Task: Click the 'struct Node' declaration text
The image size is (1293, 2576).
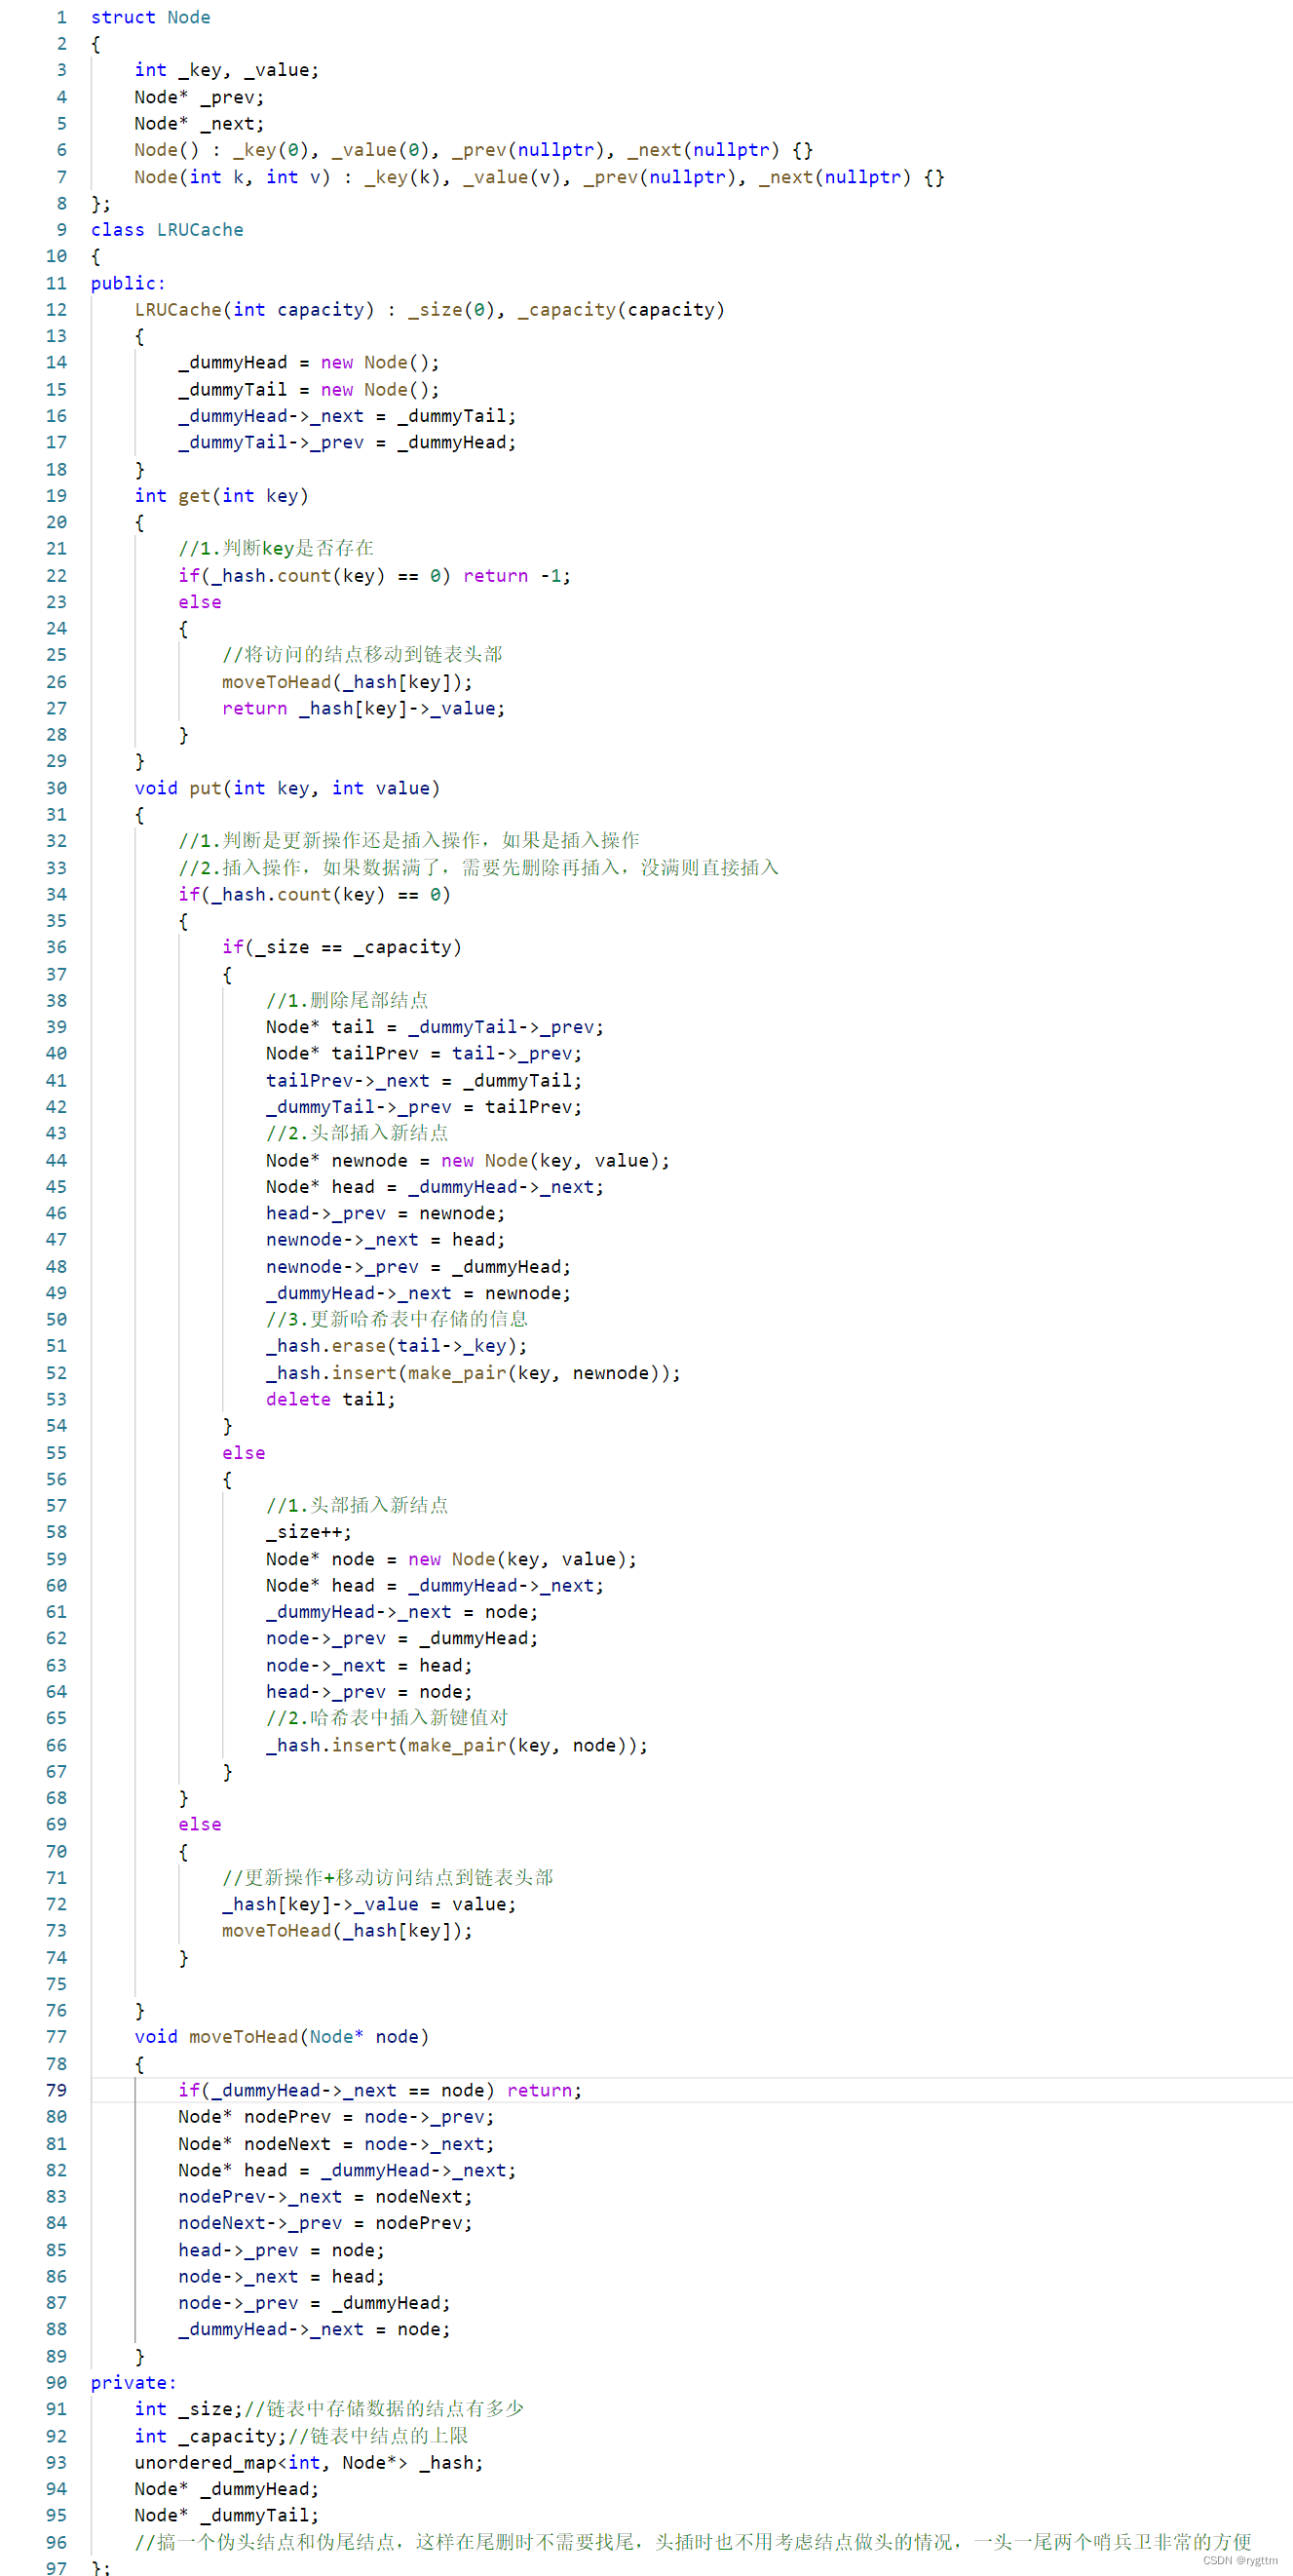Action: (x=150, y=17)
